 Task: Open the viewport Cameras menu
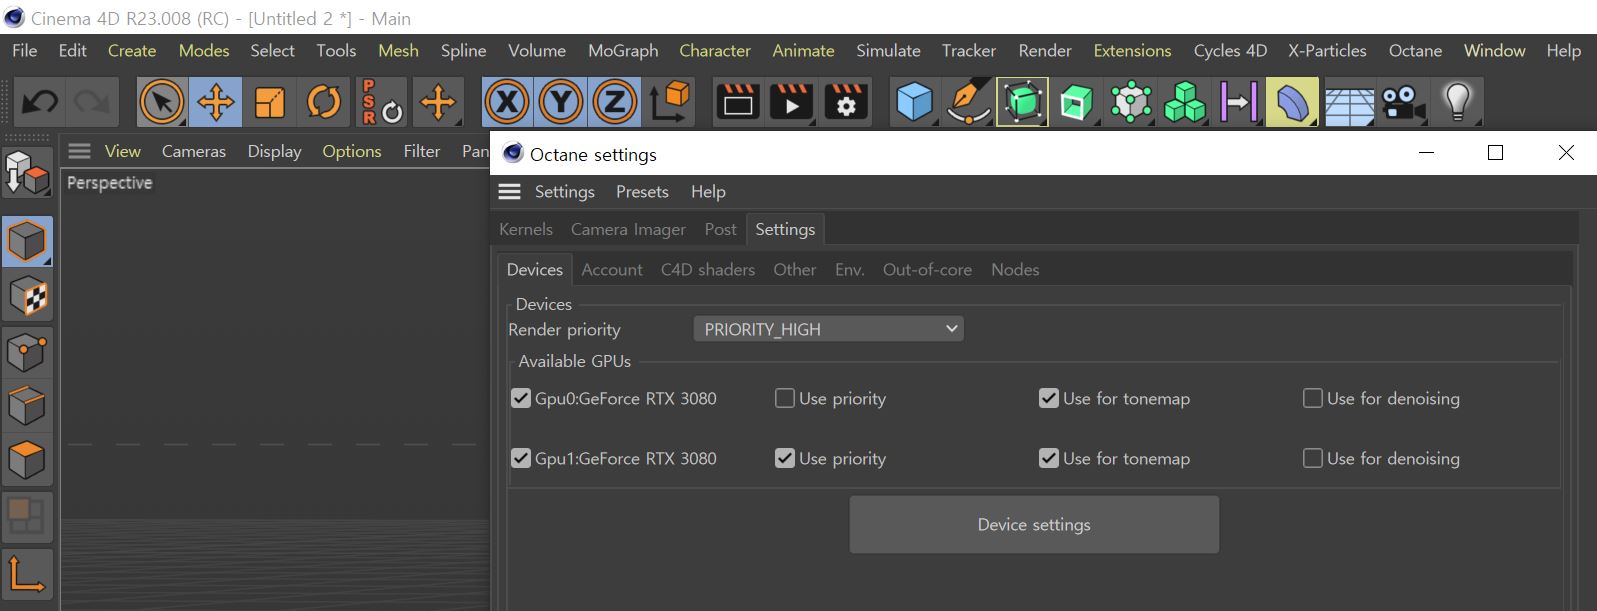[194, 151]
